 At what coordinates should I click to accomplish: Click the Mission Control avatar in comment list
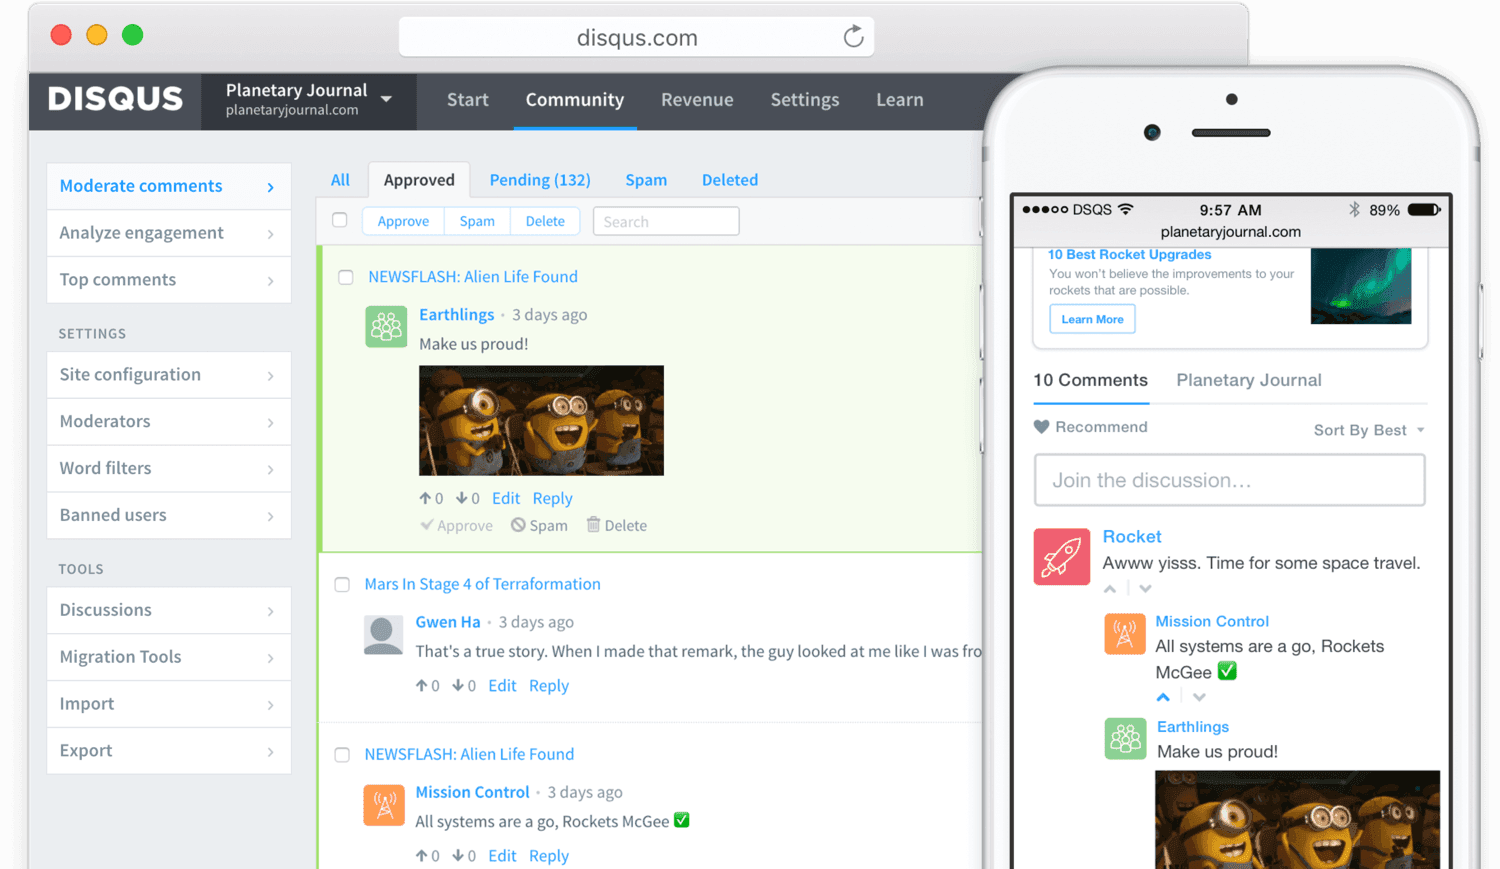tap(384, 804)
